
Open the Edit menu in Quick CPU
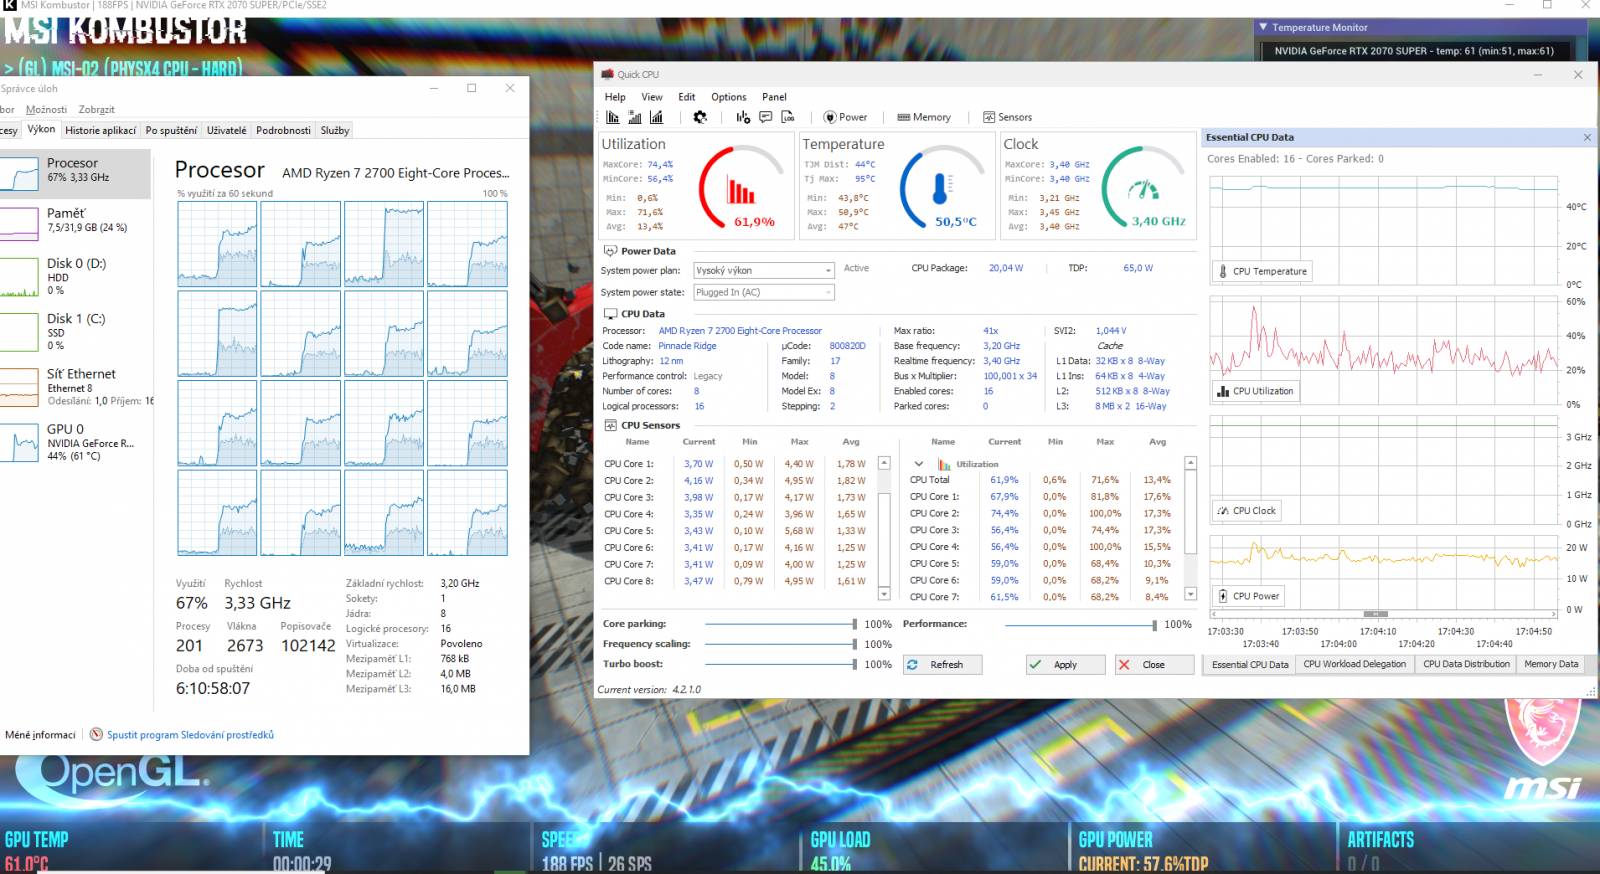point(686,97)
